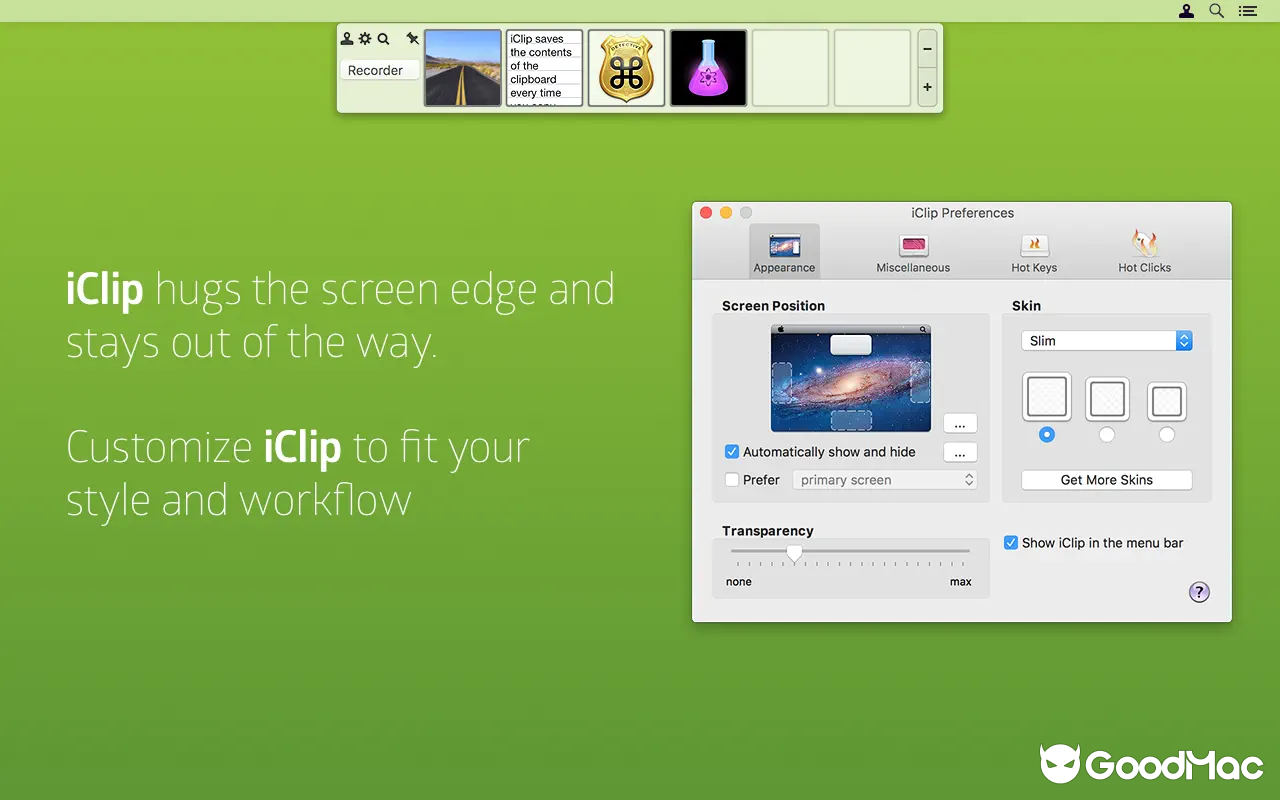Uncheck Show iClip in the menu bar
The image size is (1280, 800).
click(1011, 543)
